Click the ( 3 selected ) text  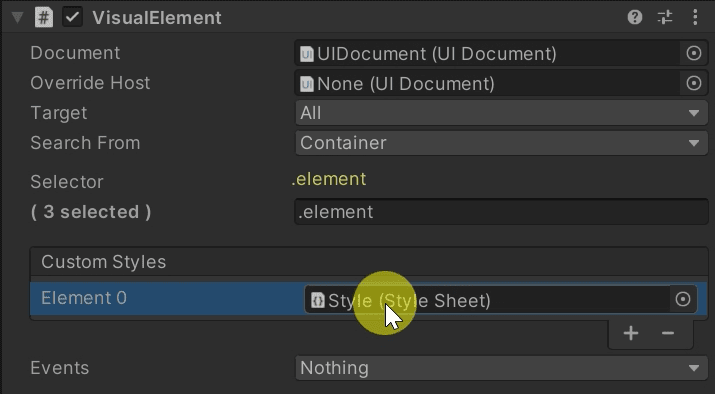tap(91, 212)
